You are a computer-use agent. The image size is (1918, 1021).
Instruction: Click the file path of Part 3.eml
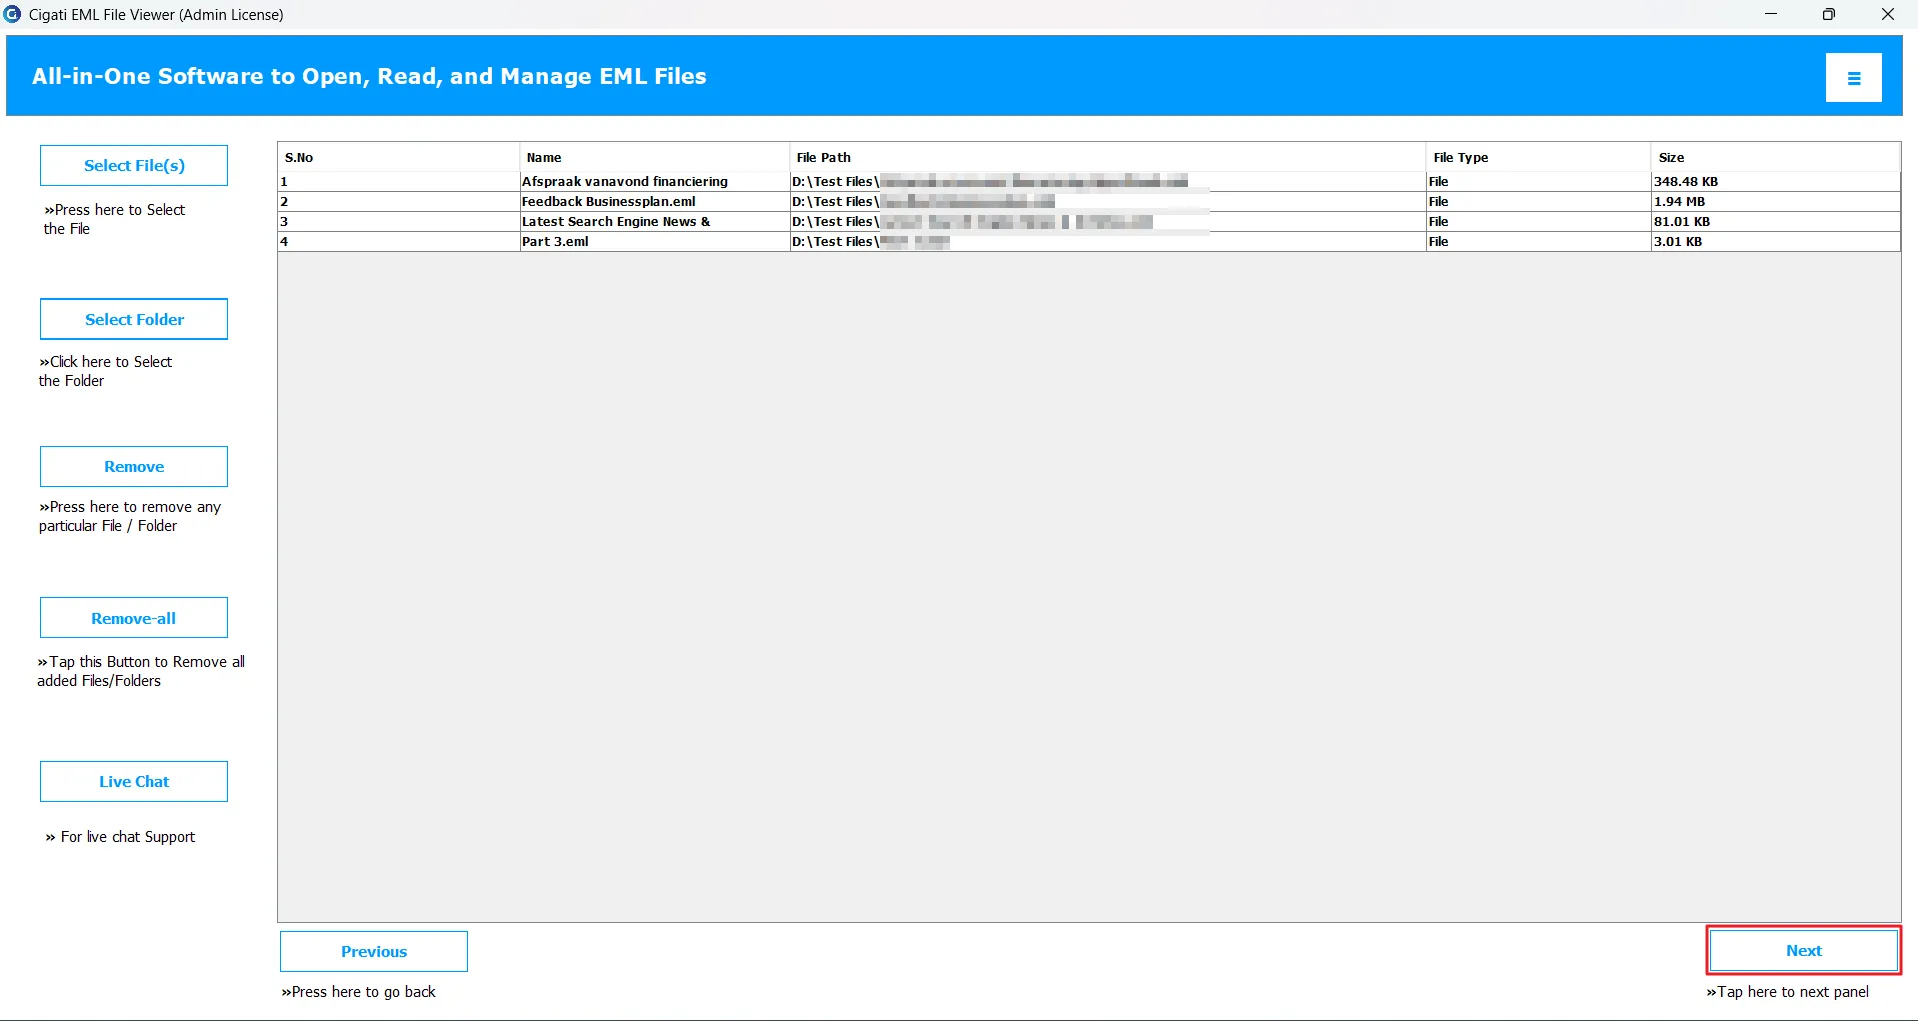coord(1108,242)
